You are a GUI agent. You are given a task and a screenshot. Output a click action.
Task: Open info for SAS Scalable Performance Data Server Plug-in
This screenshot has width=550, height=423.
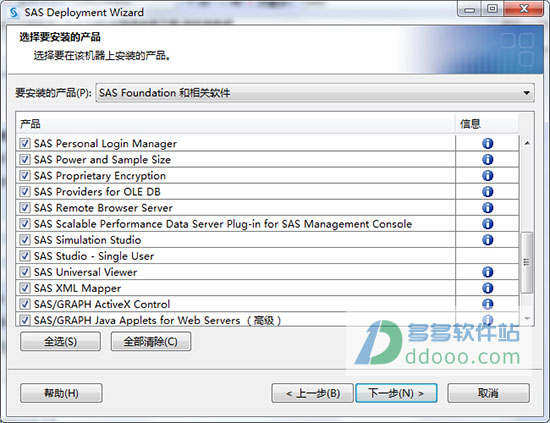click(488, 224)
